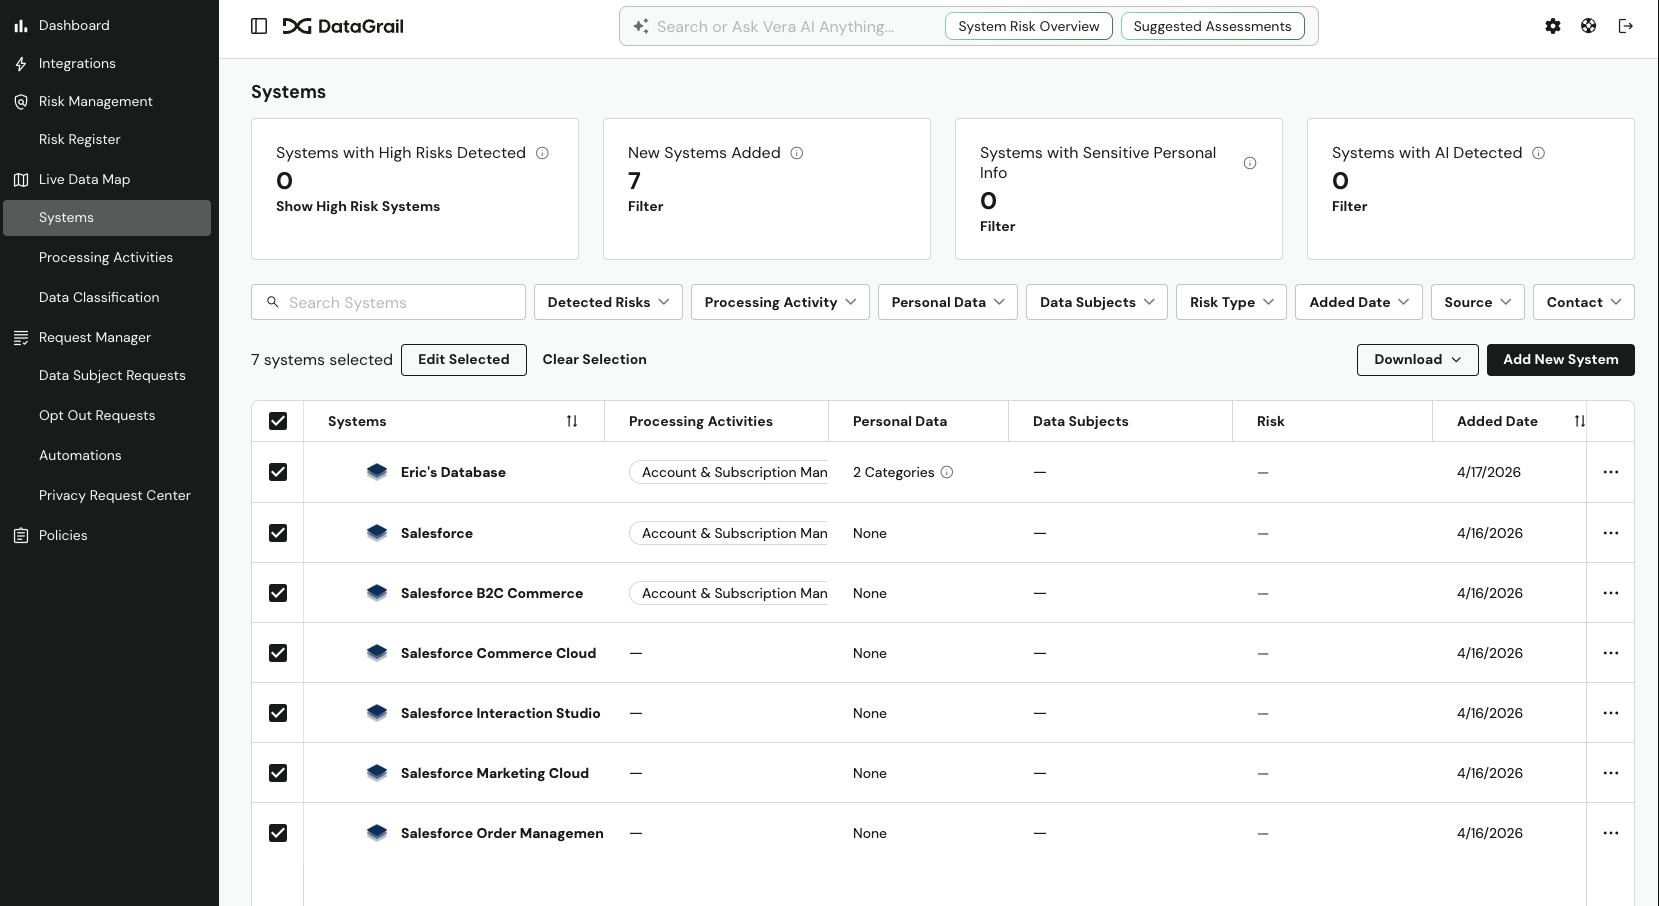This screenshot has width=1659, height=906.
Task: Expand the Added Date filter
Action: [1359, 302]
